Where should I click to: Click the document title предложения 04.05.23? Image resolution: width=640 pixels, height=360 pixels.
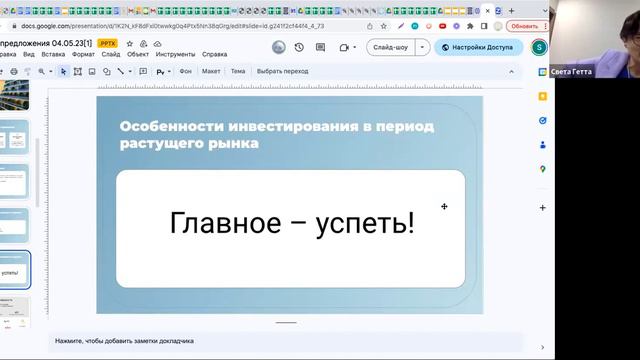pos(46,43)
